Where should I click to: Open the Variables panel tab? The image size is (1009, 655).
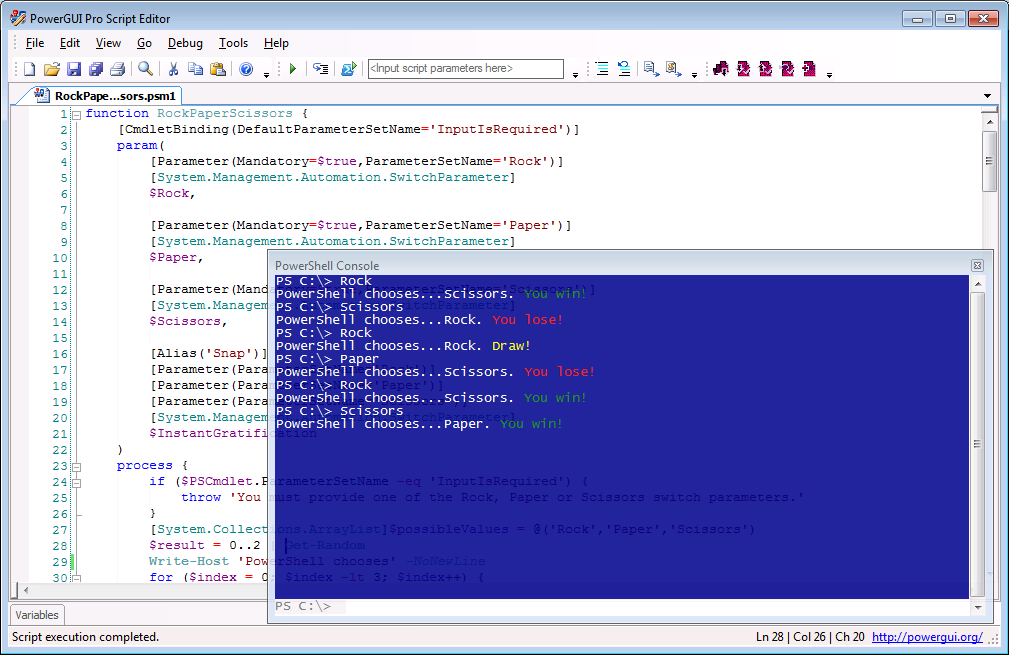(37, 615)
